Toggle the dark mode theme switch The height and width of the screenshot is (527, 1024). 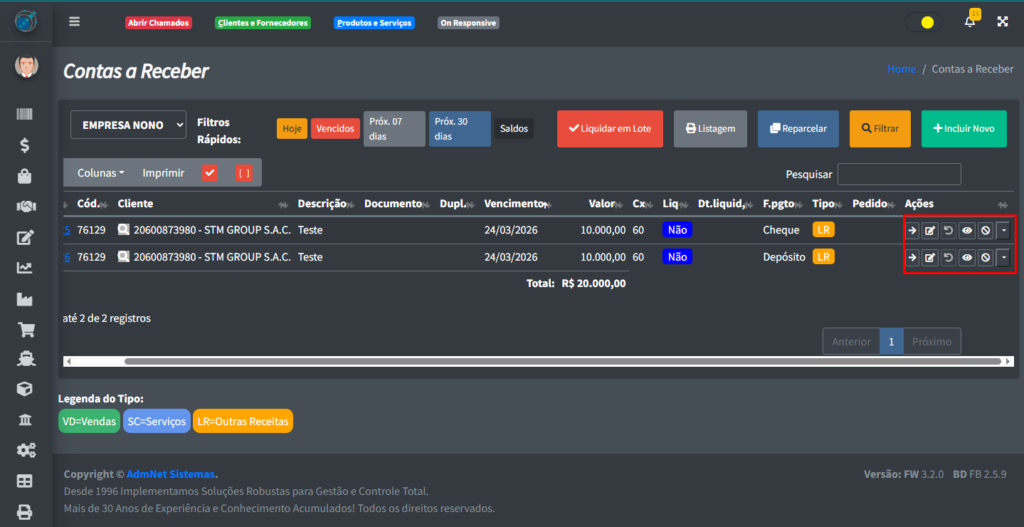[923, 22]
